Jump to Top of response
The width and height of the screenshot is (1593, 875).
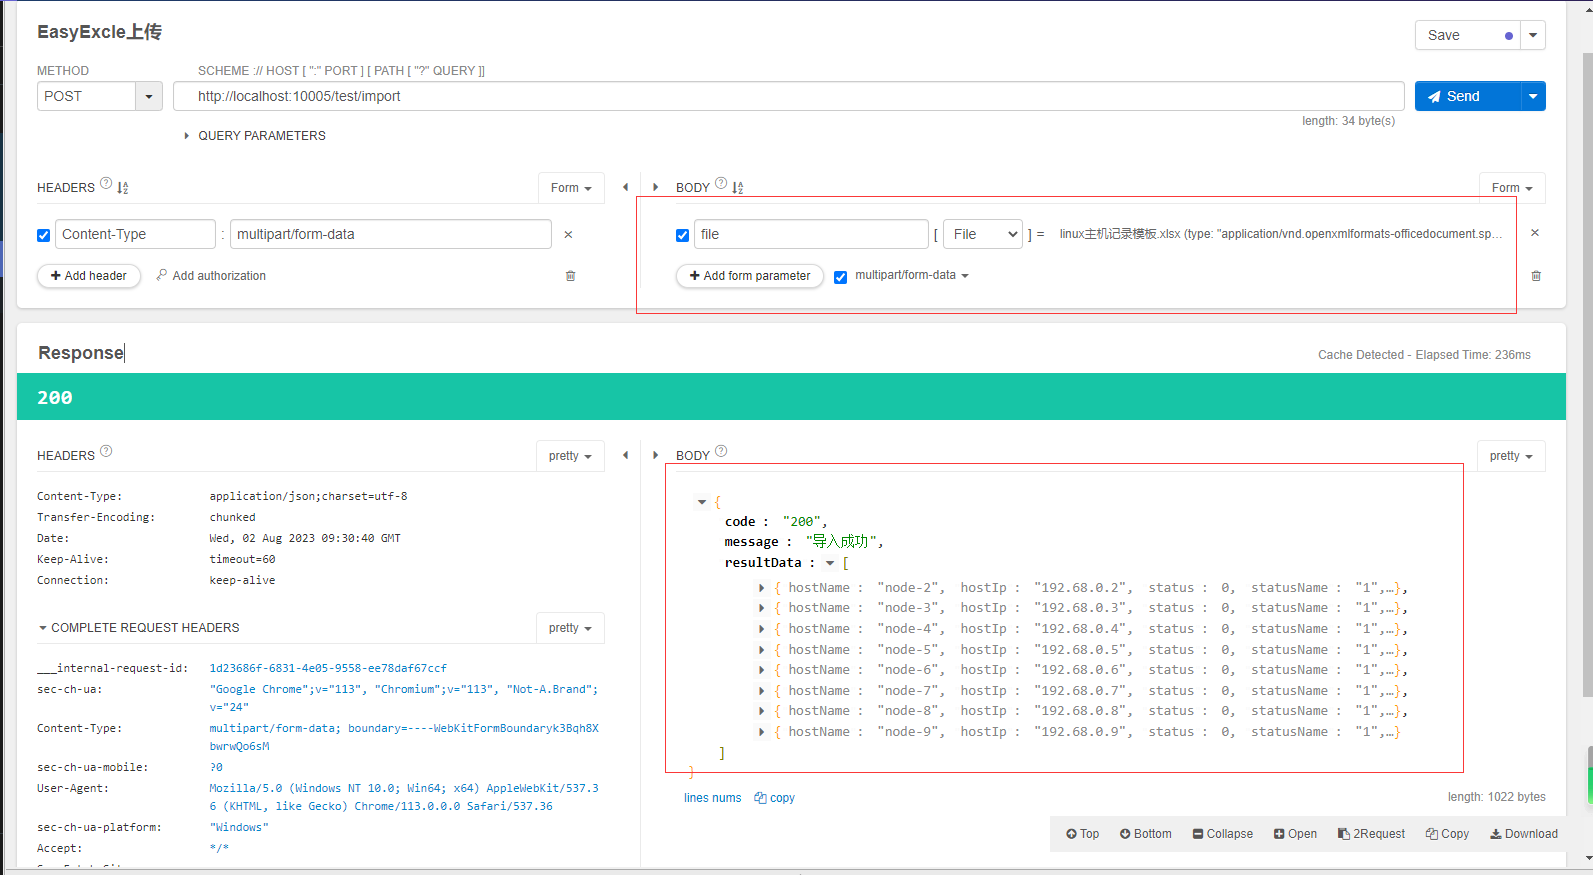[1083, 834]
